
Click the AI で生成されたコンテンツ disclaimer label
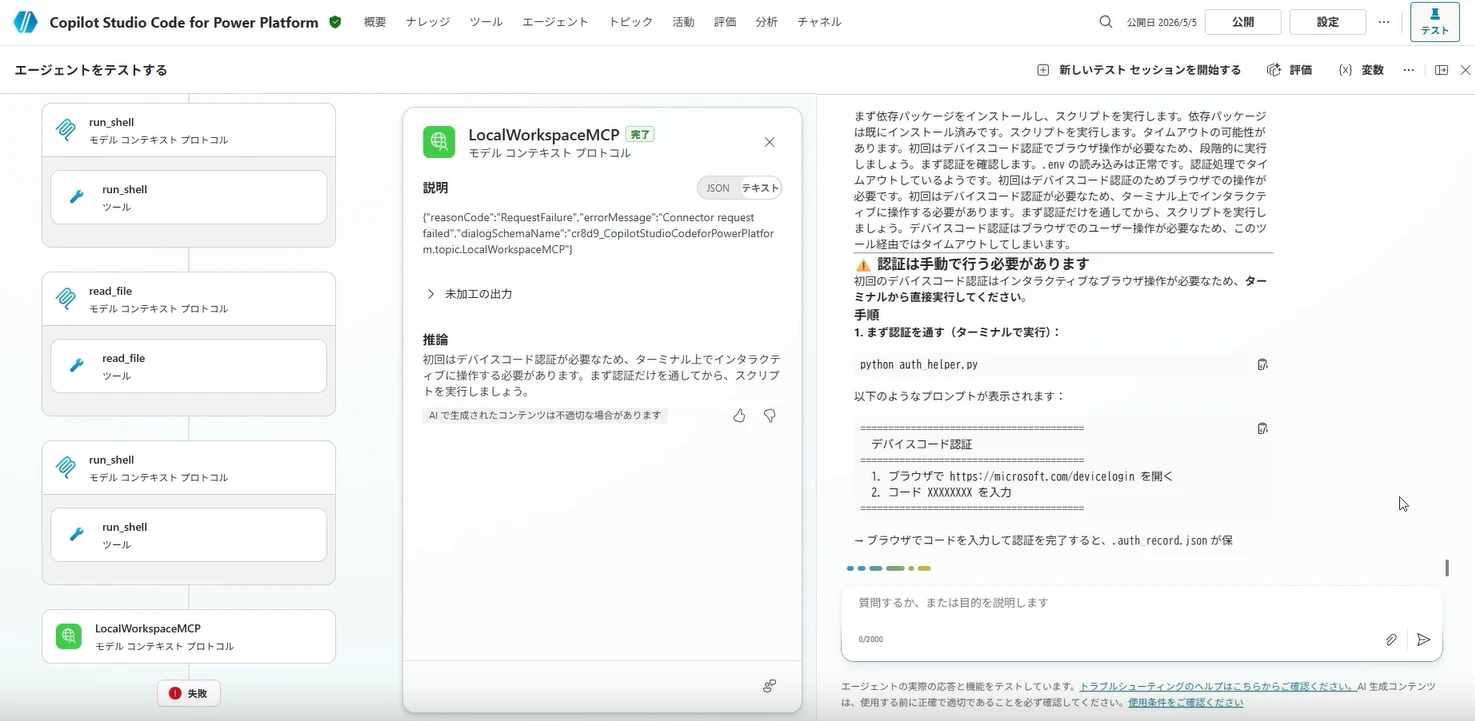click(x=545, y=415)
